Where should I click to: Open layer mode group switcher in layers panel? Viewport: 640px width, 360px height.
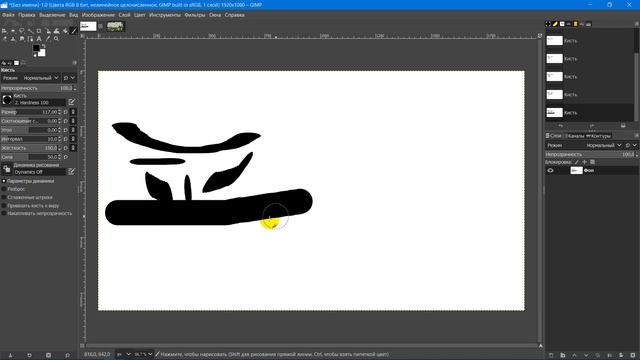click(x=631, y=145)
